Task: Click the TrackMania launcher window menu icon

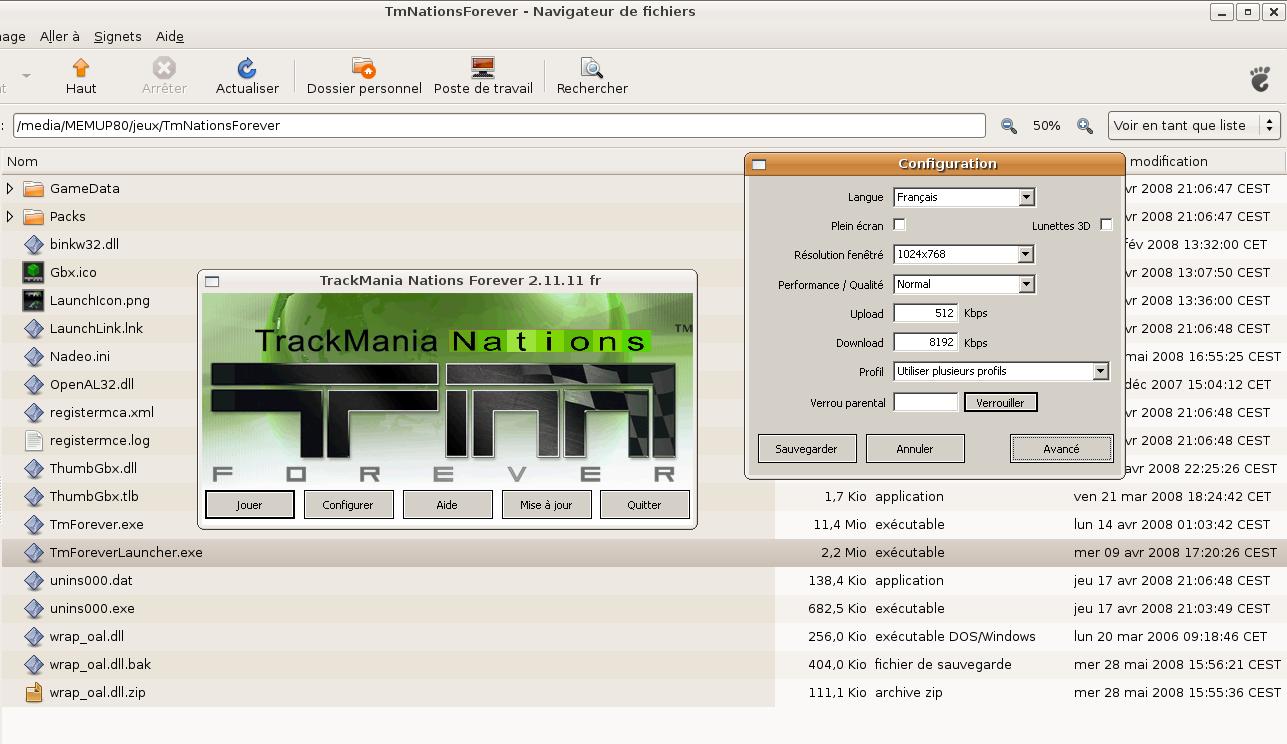Action: click(x=212, y=281)
